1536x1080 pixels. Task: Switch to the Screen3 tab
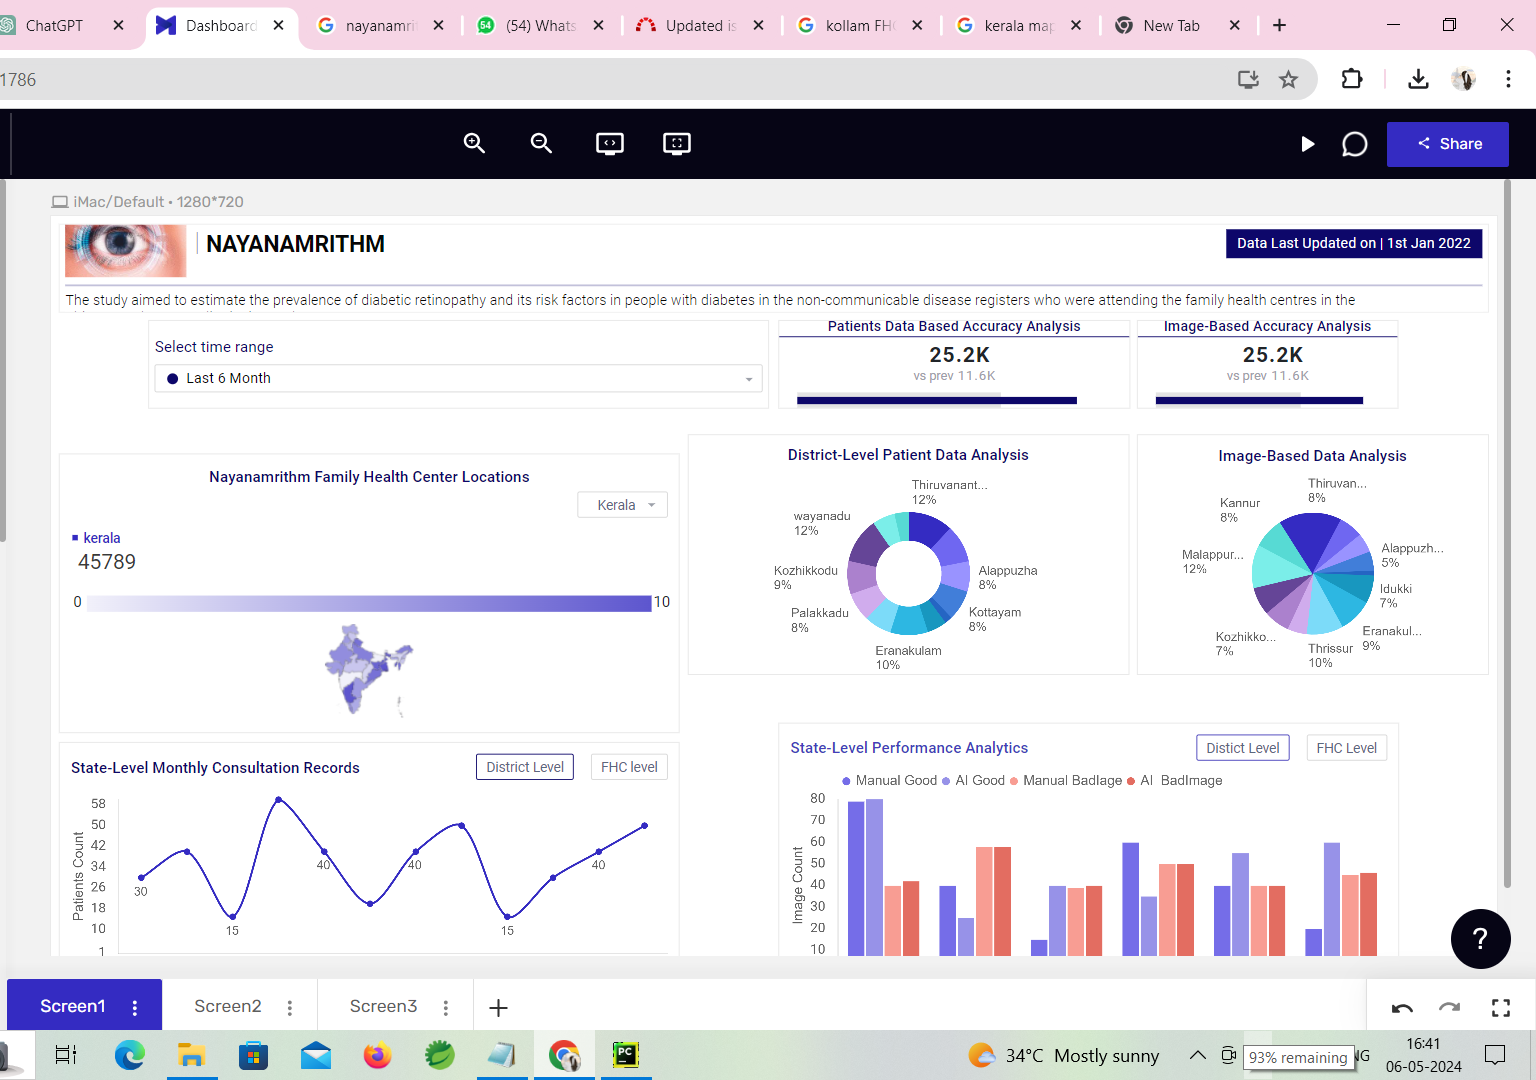pyautogui.click(x=383, y=1006)
